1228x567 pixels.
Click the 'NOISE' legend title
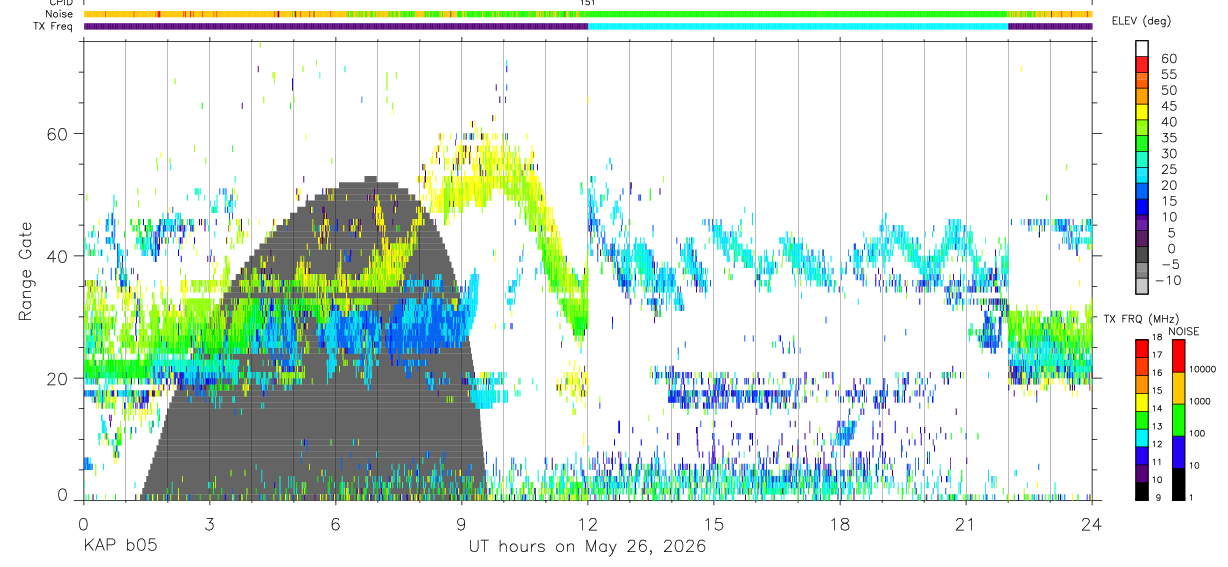1182,331
